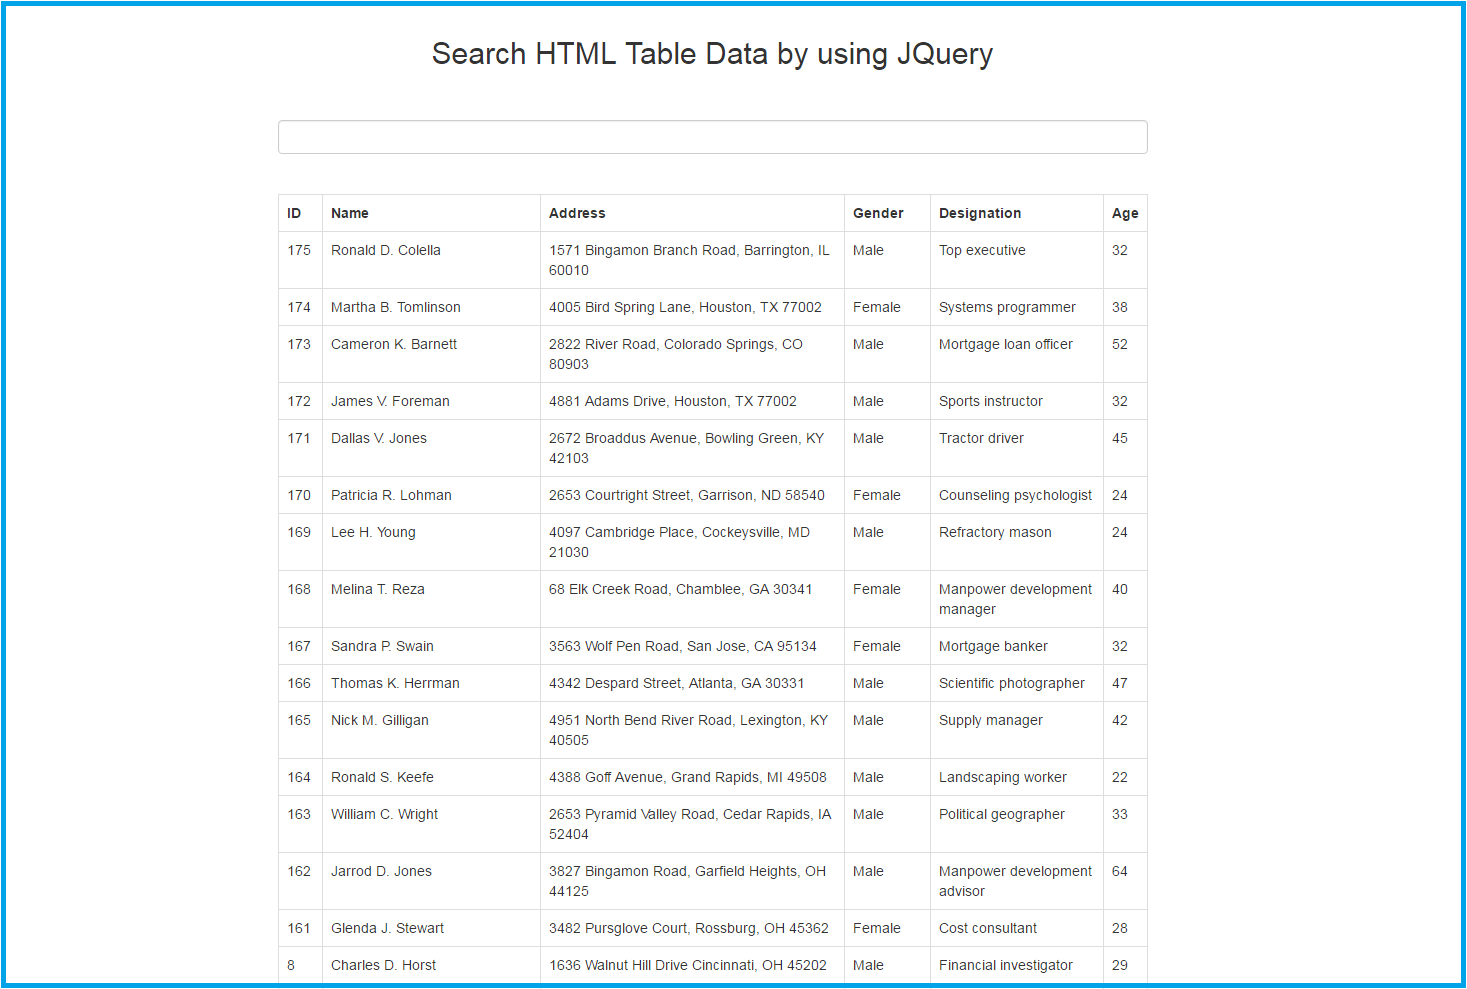Click address '4342 Despard Street, Atlanta'
Image resolution: width=1467 pixels, height=989 pixels.
point(677,683)
